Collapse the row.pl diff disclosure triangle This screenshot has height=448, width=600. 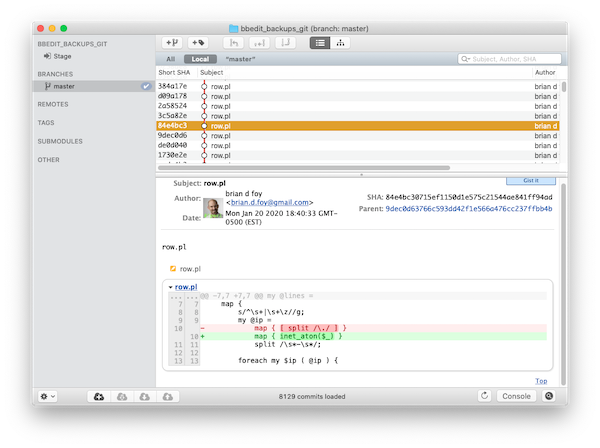[x=170, y=287]
